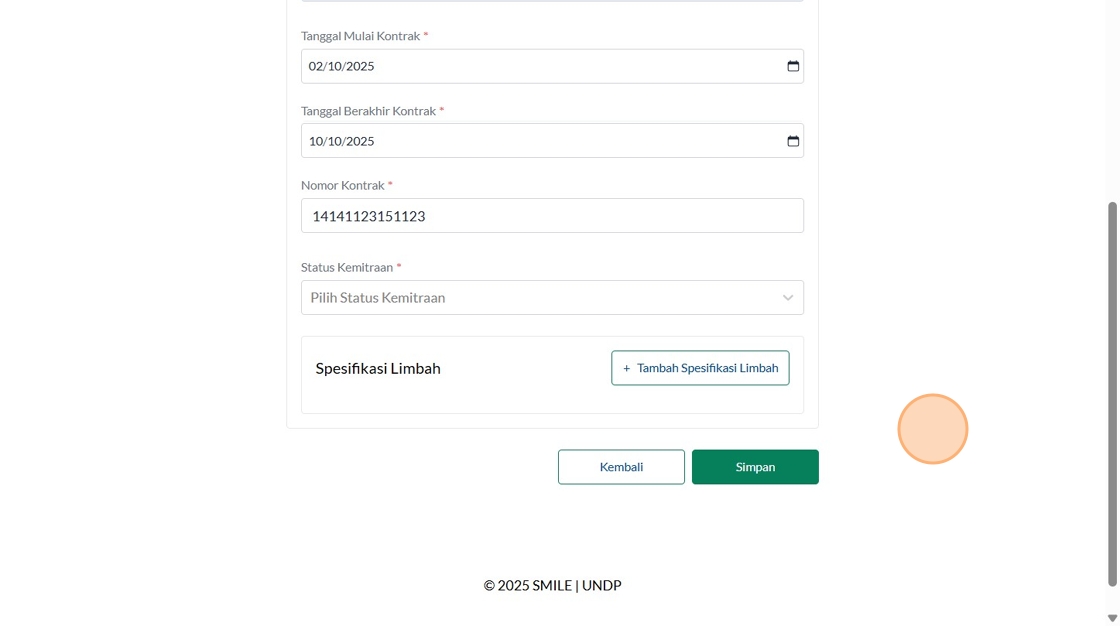1120x626 pixels.
Task: Go back with the Kembali button
Action: tap(621, 467)
